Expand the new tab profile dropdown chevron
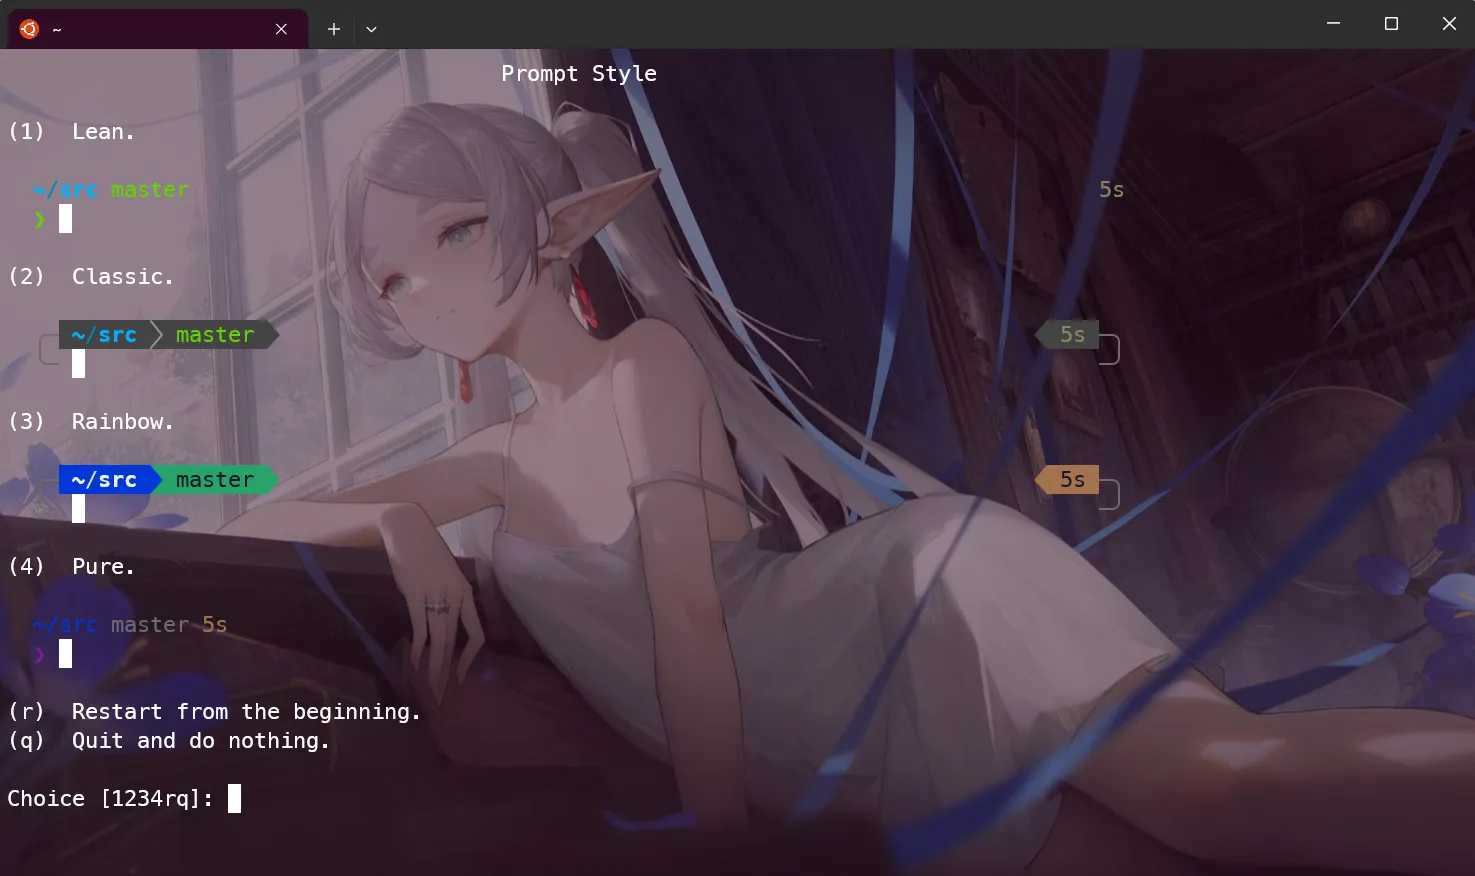 click(371, 29)
